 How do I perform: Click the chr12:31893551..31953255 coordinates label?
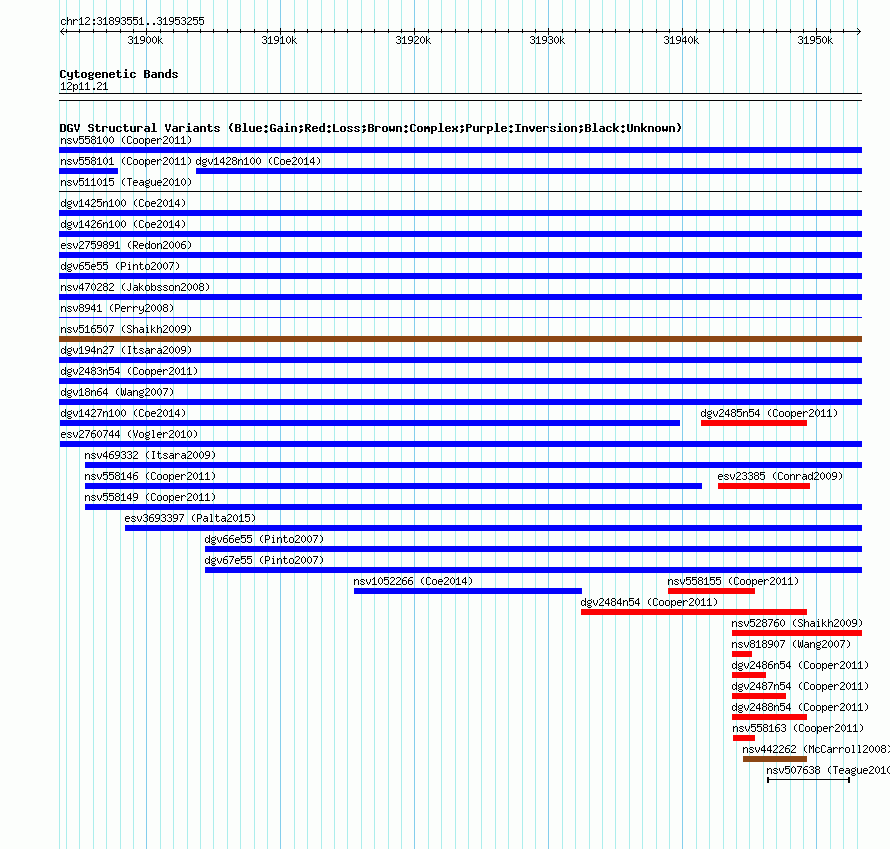pyautogui.click(x=132, y=22)
